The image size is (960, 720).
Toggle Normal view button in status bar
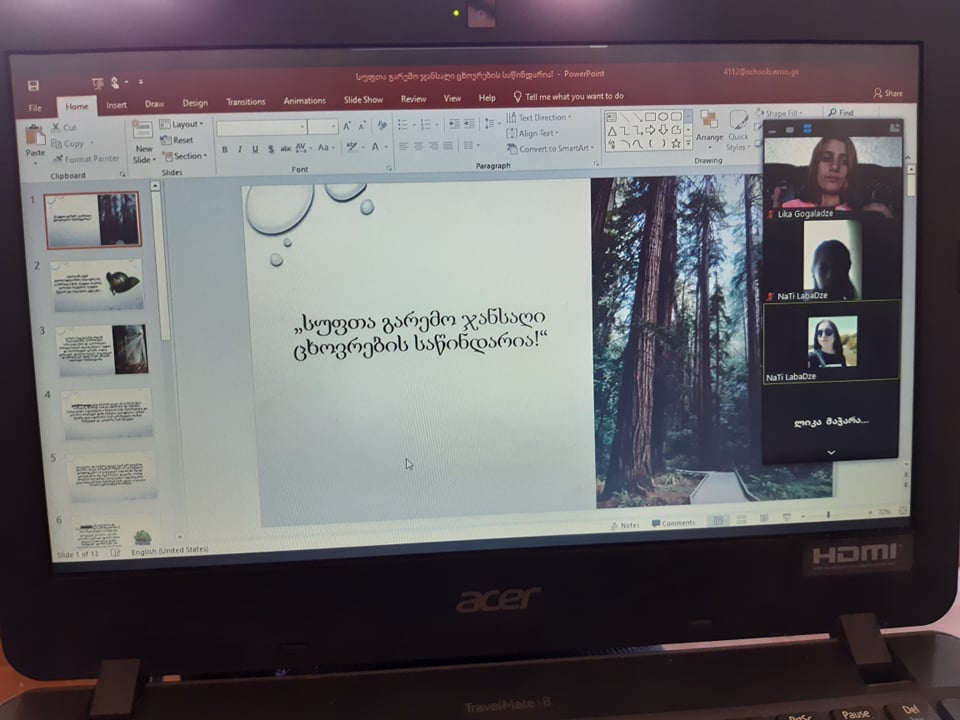[x=718, y=520]
